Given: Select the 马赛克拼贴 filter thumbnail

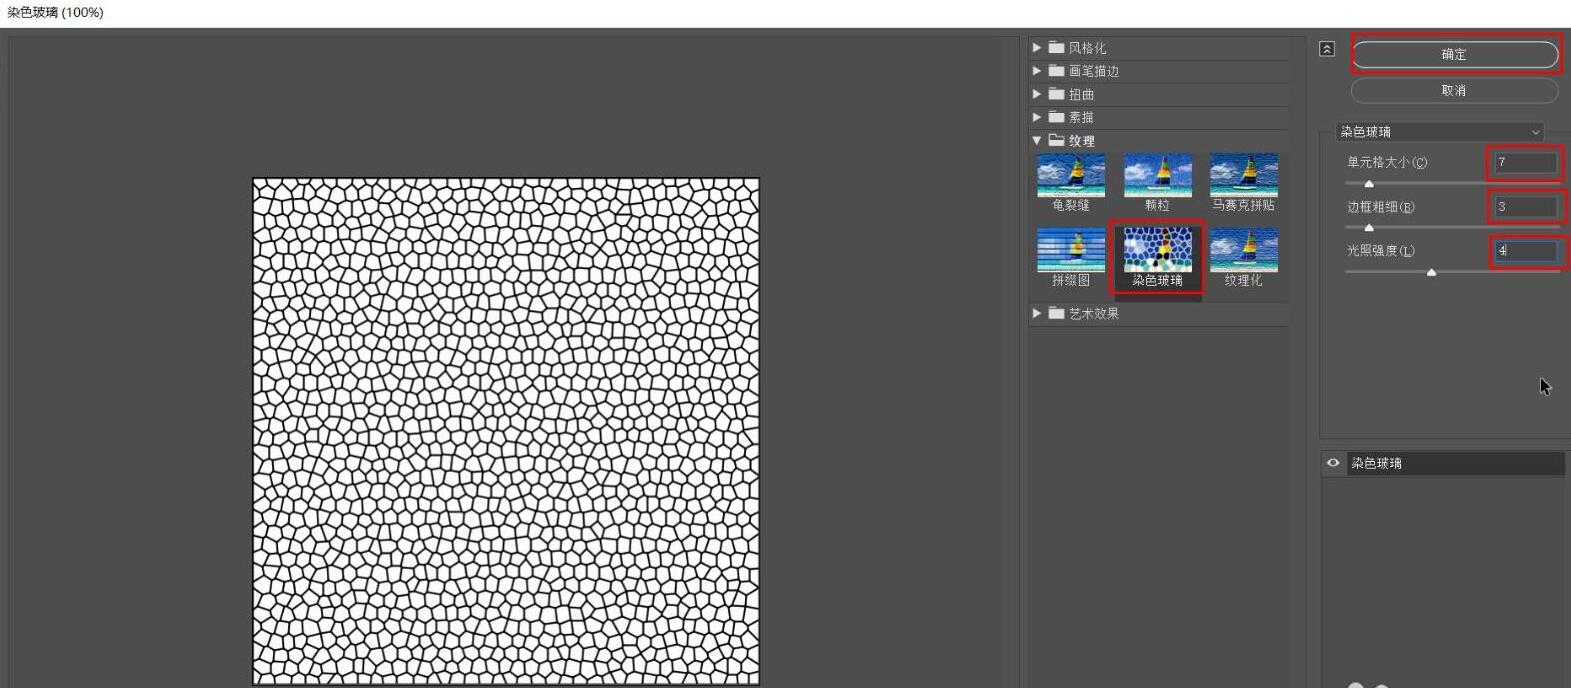Looking at the screenshot, I should pos(1244,176).
